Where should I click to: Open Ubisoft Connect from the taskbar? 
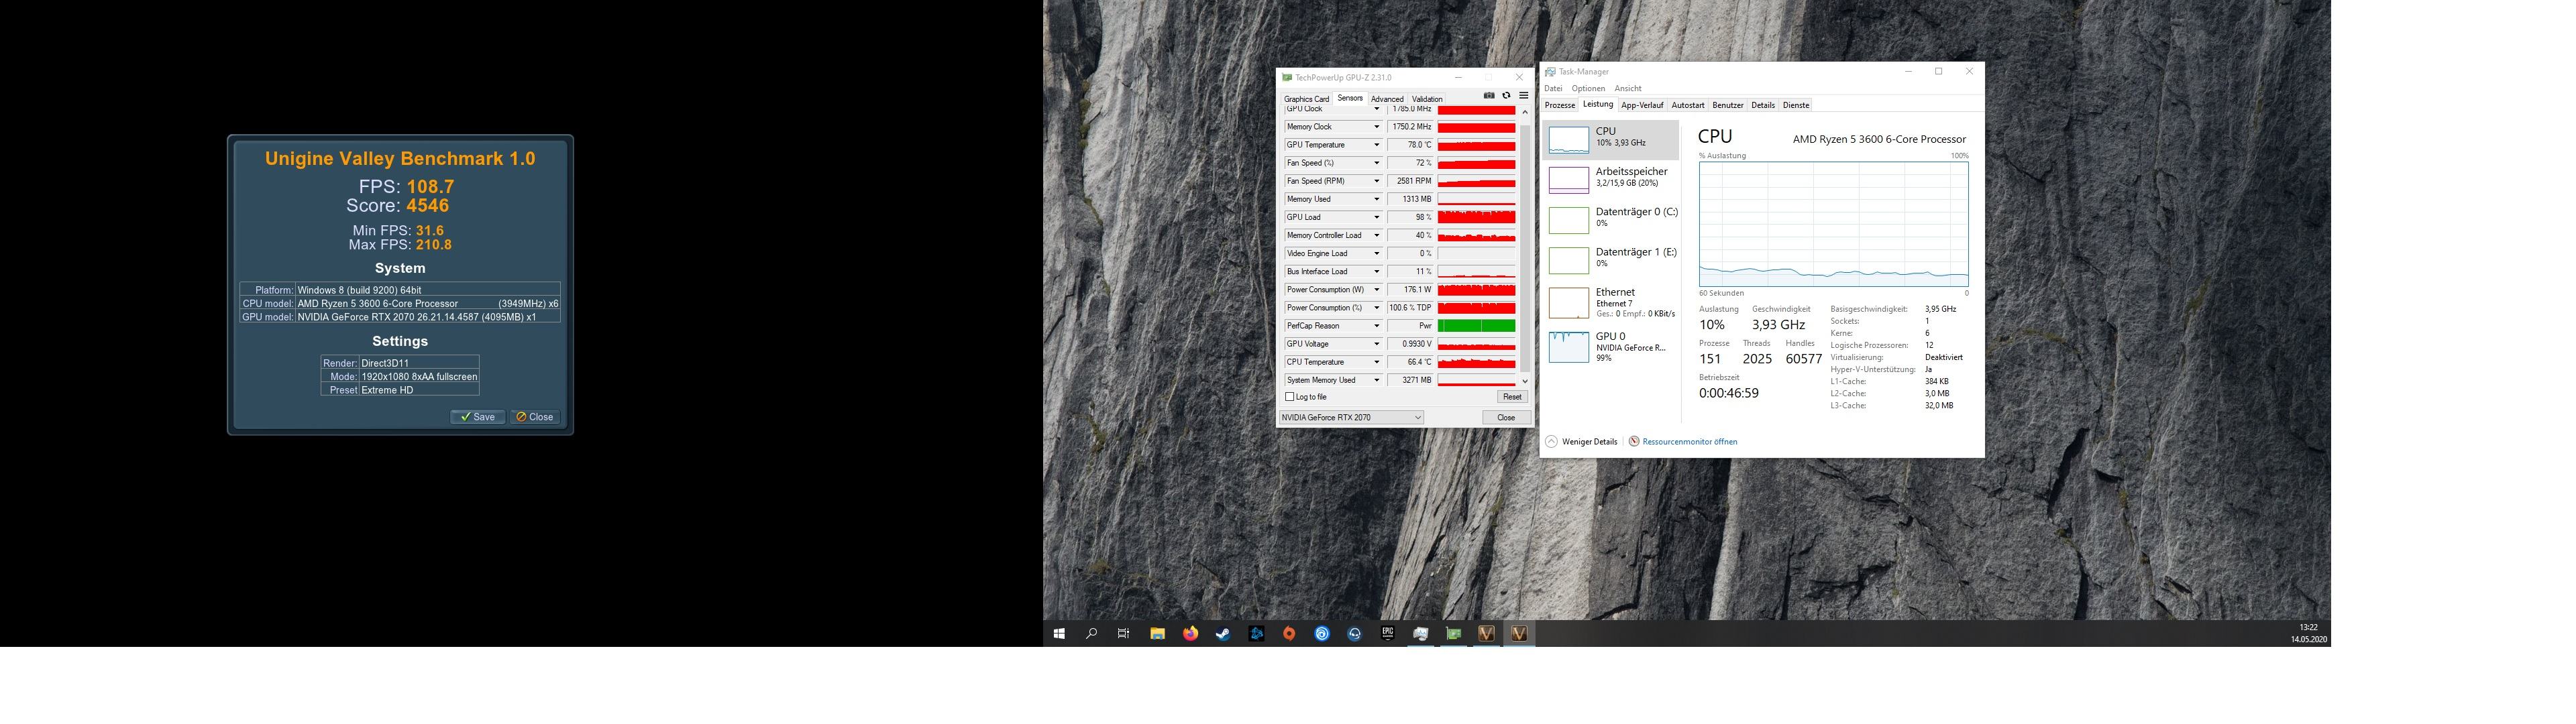(1322, 633)
